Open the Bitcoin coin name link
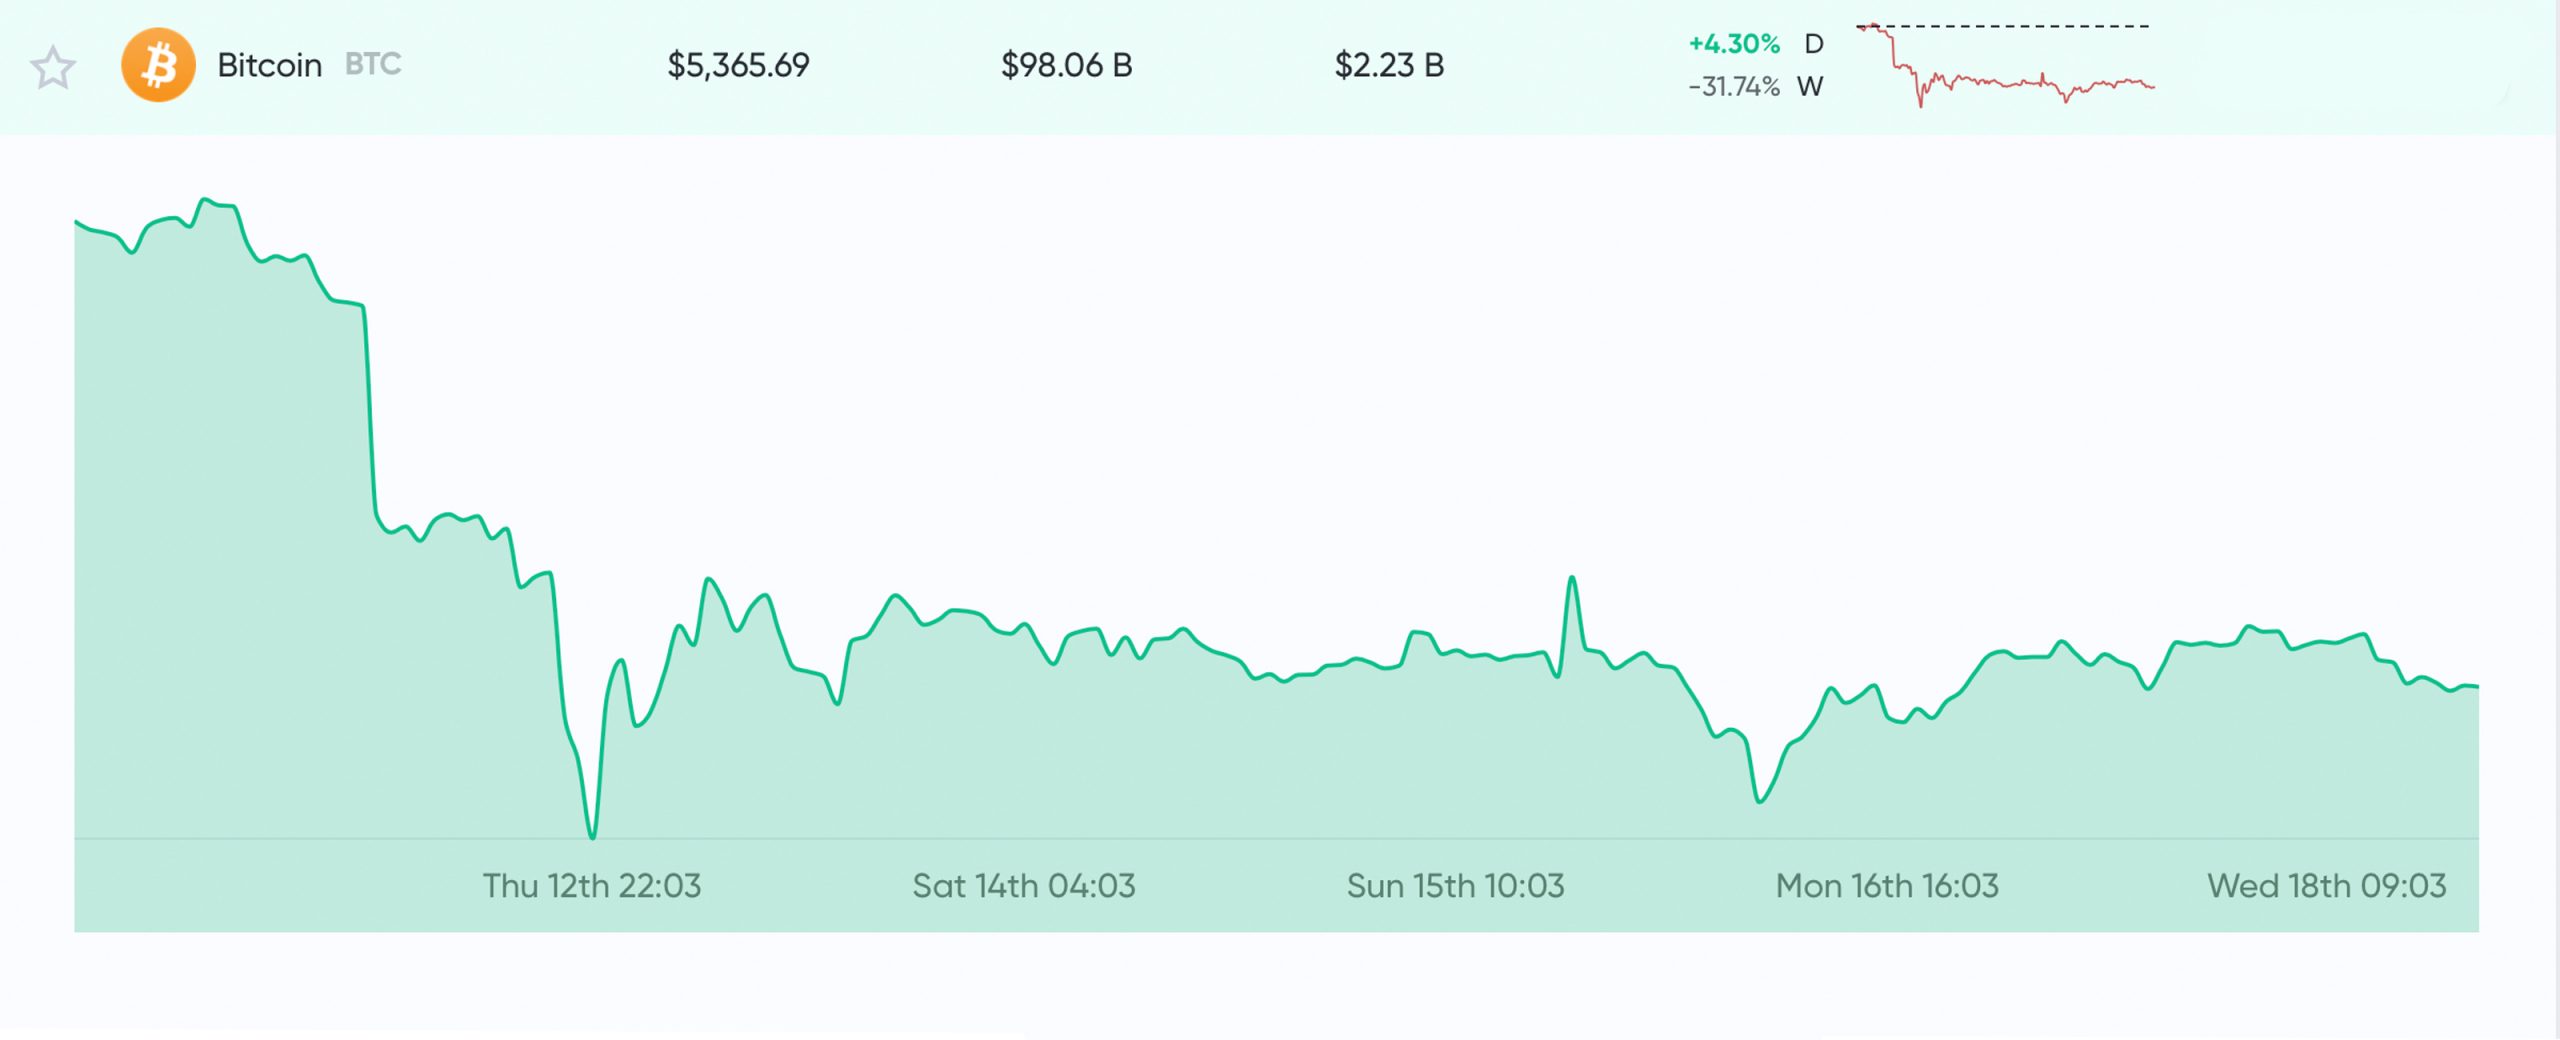 [x=269, y=66]
